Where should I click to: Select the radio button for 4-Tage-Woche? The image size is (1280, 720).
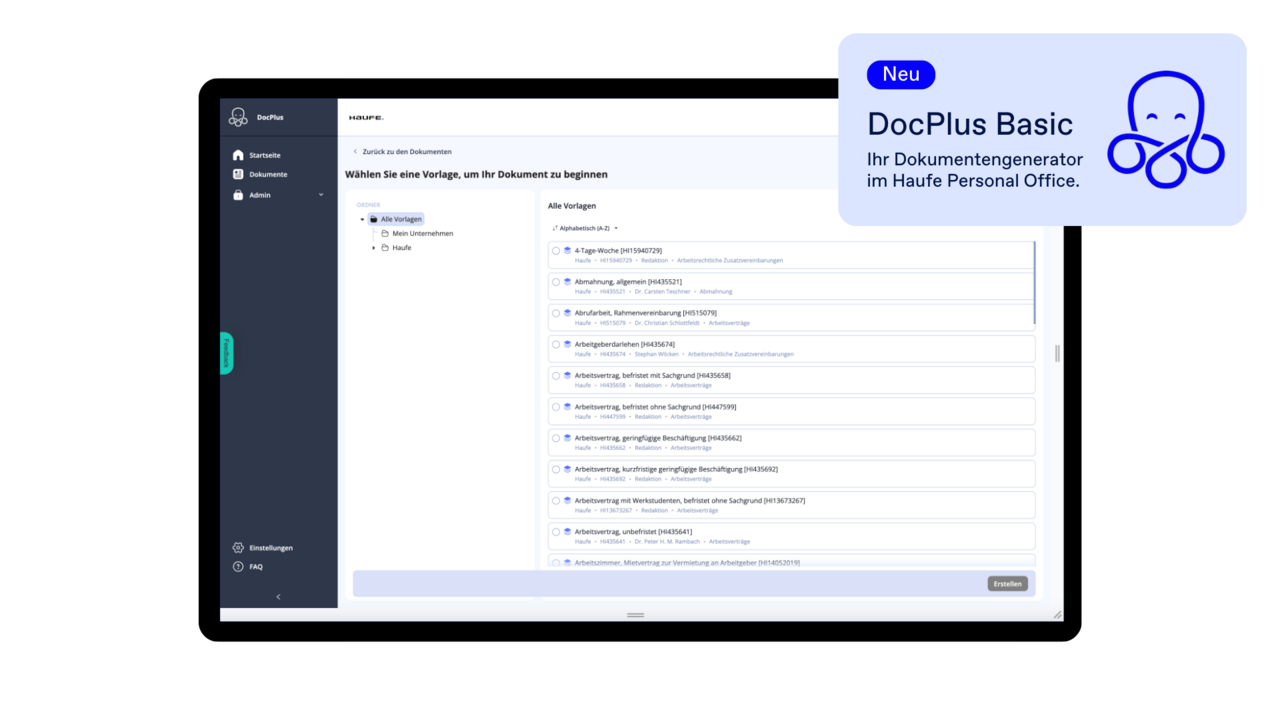click(x=556, y=251)
